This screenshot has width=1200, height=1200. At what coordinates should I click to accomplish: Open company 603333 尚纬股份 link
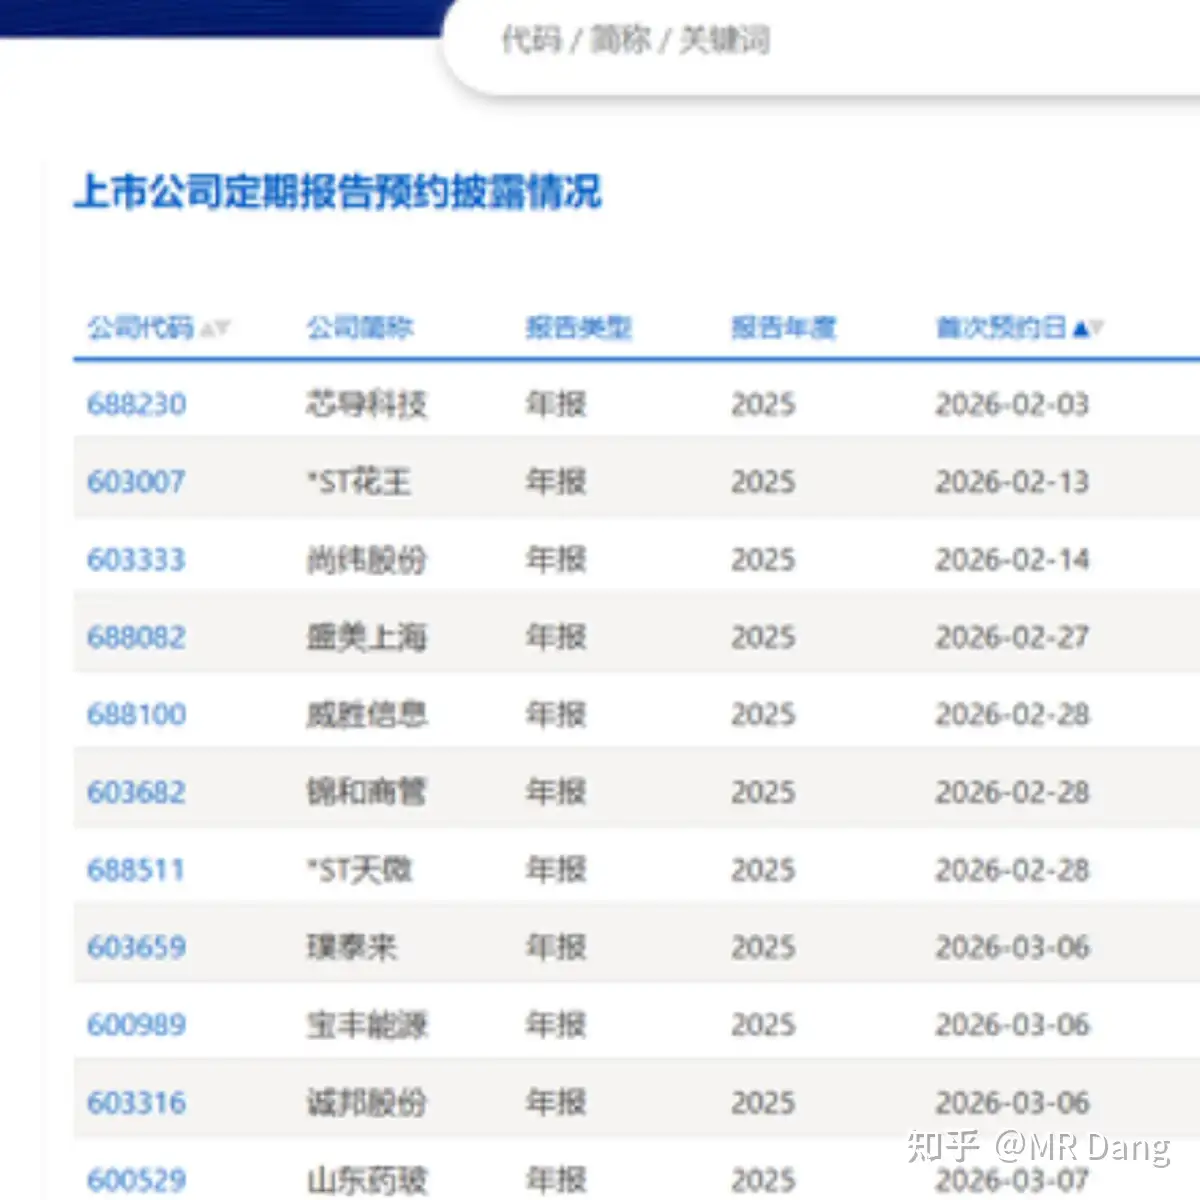(x=136, y=559)
